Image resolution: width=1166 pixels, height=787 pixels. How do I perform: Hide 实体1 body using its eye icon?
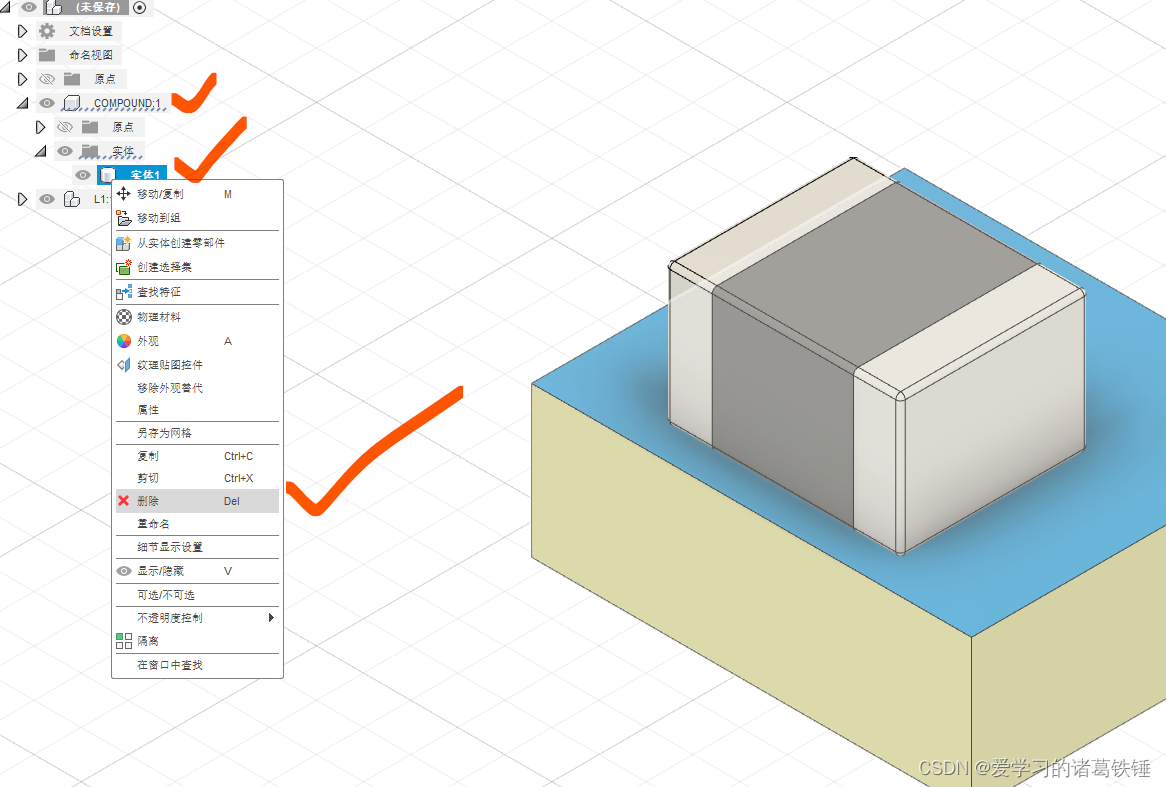(x=83, y=175)
